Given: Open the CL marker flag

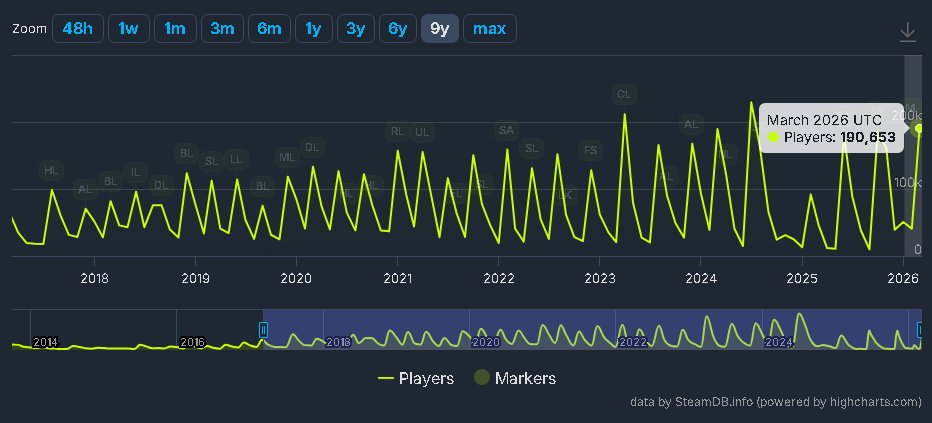Looking at the screenshot, I should coord(624,94).
